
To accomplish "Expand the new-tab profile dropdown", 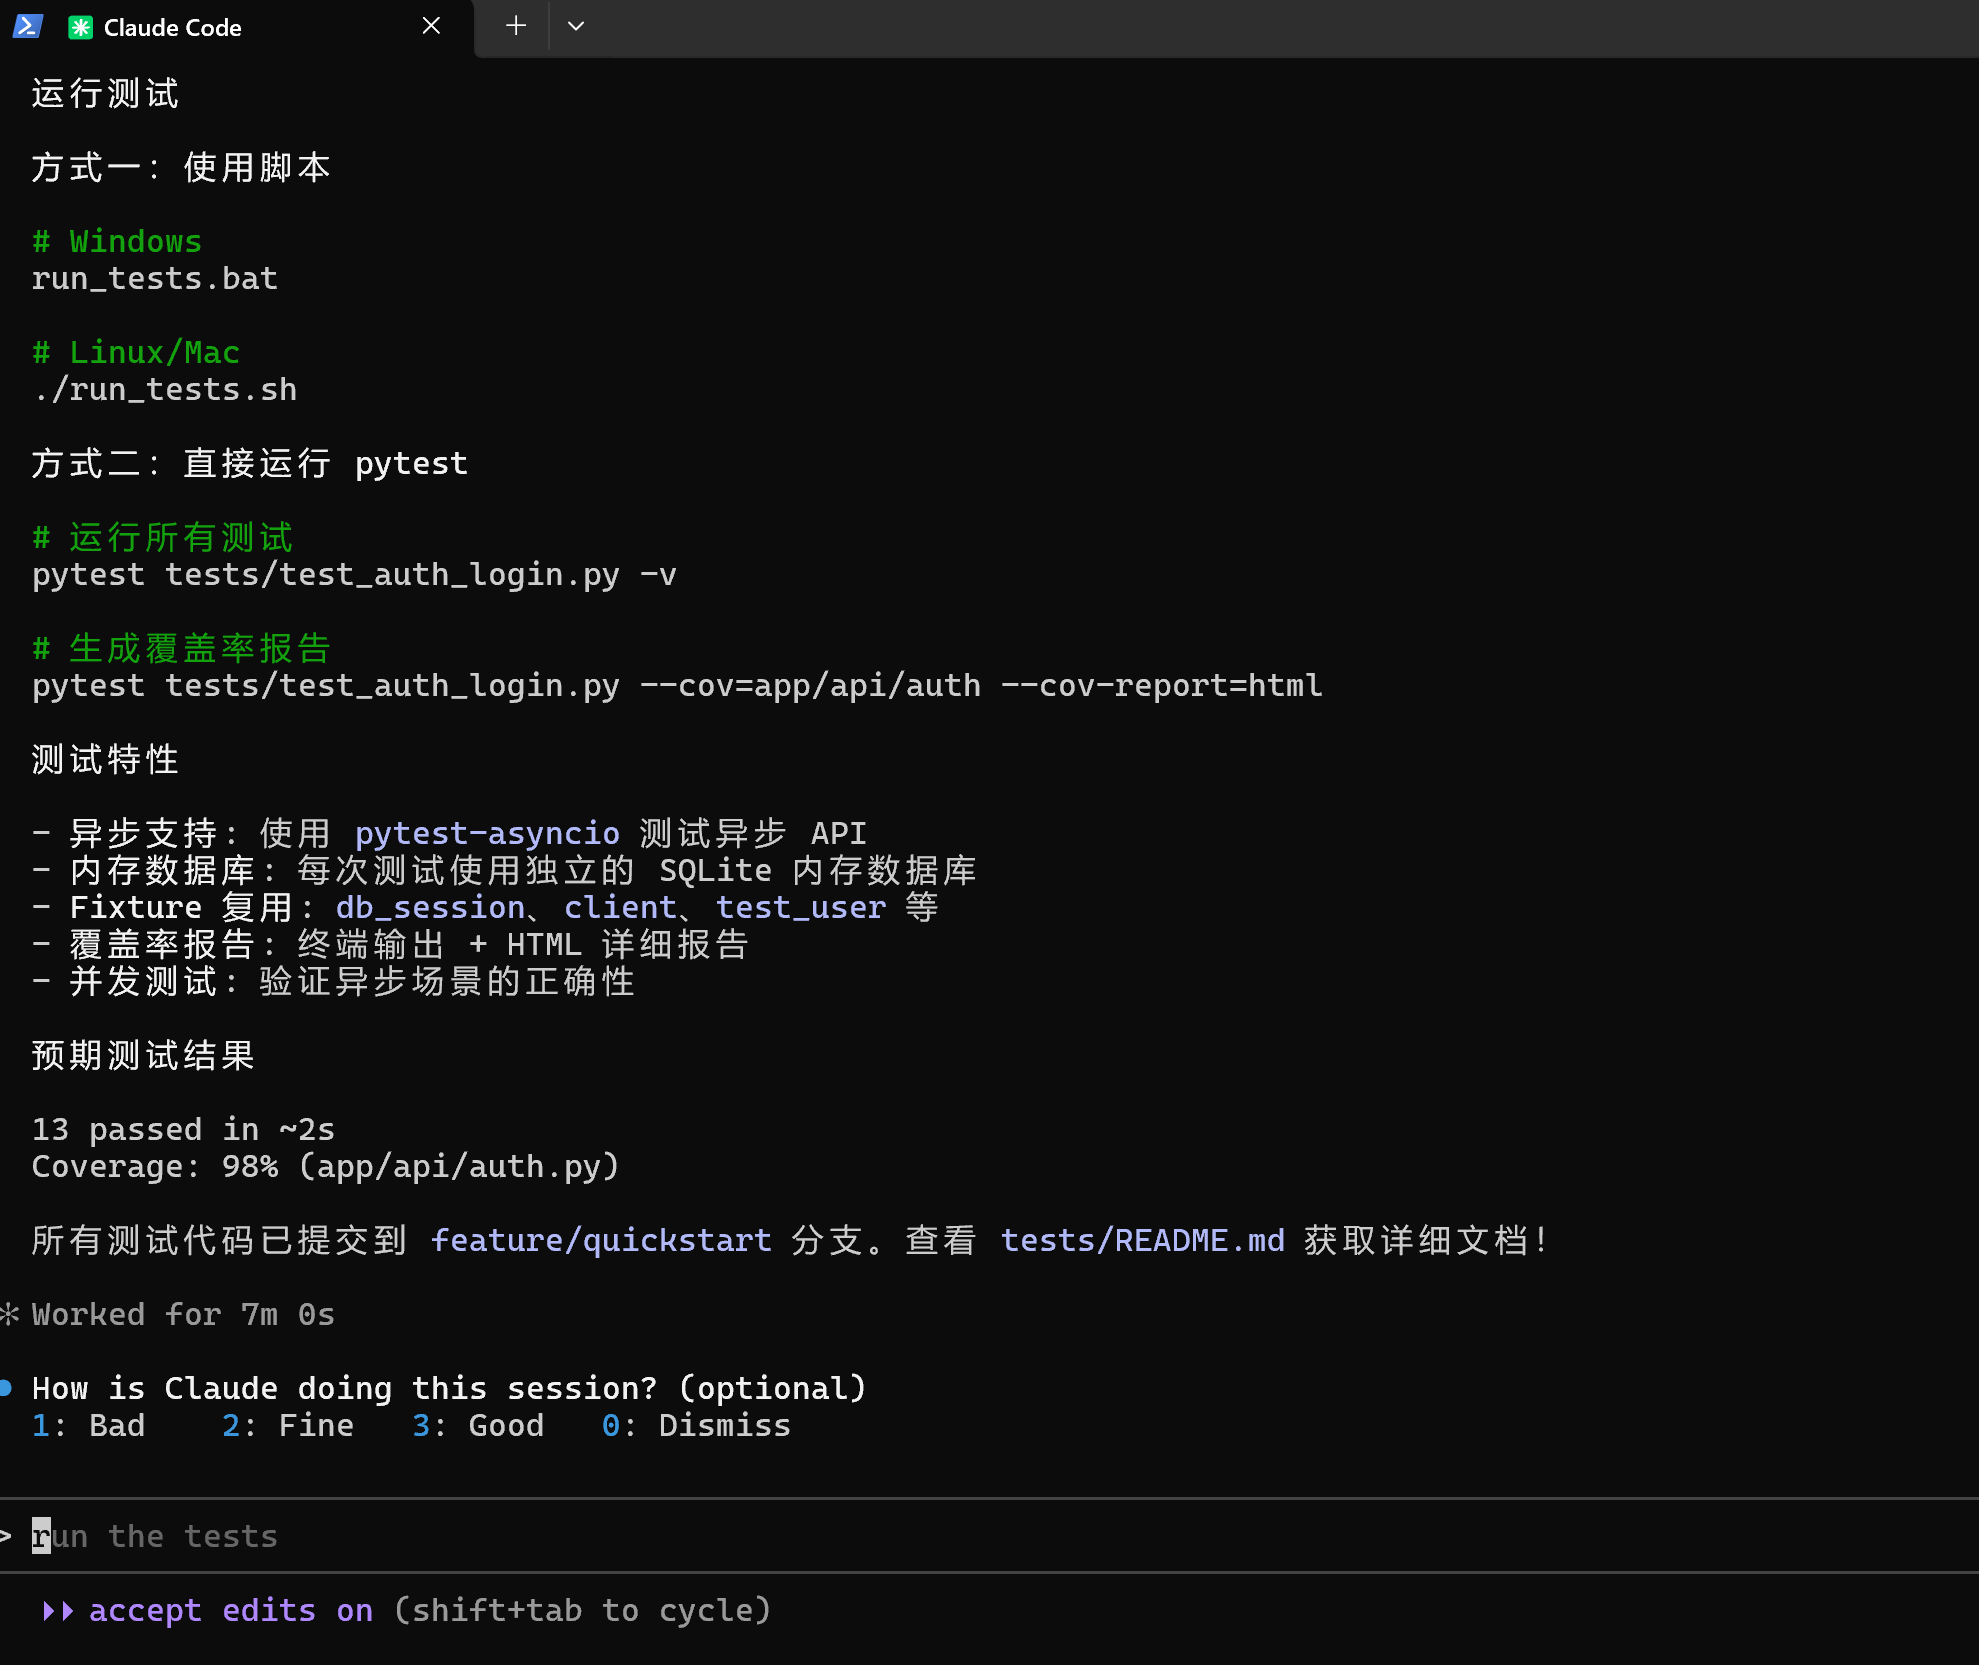I will 575,26.
